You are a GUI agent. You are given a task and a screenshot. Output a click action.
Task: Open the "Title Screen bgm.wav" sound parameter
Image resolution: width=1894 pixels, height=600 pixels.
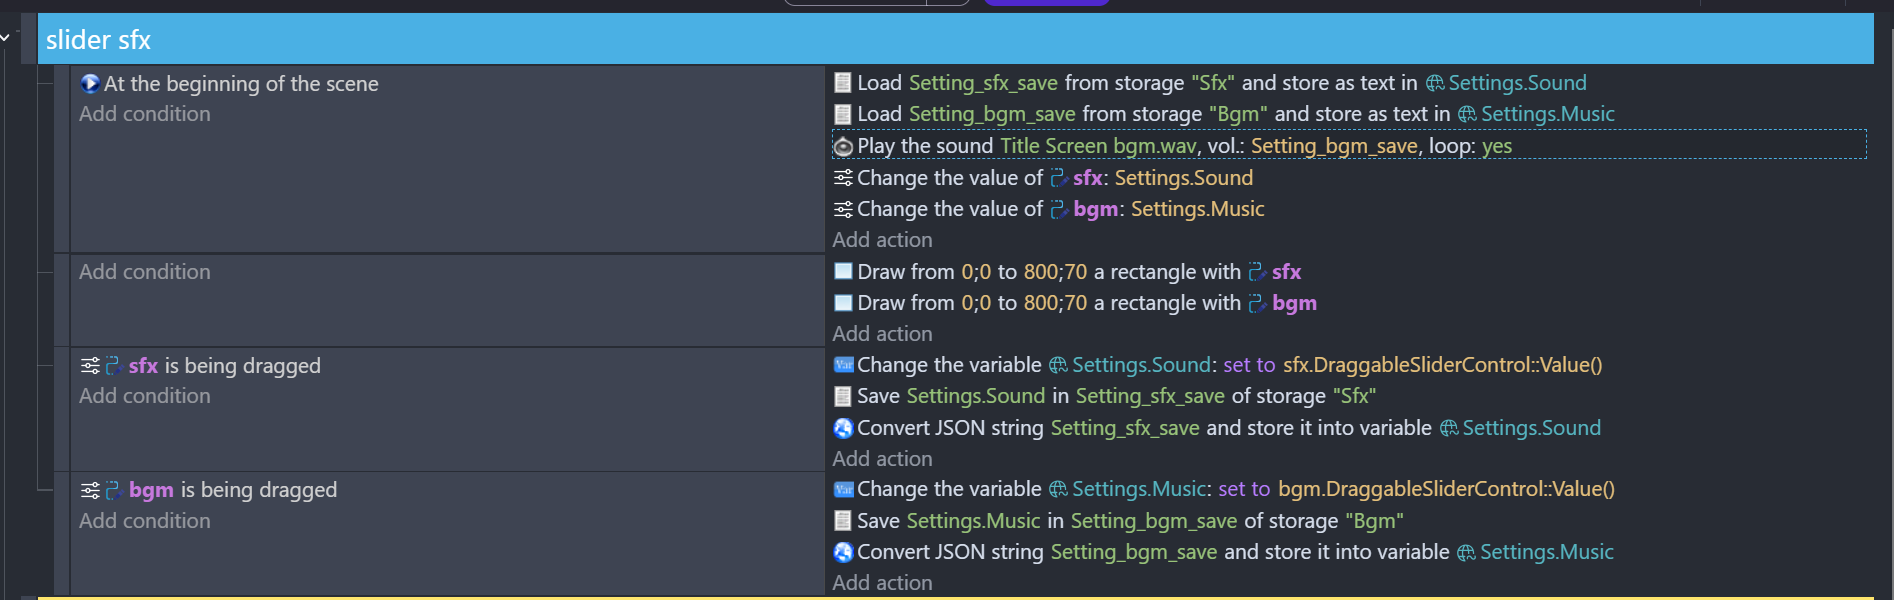pyautogui.click(x=1097, y=146)
